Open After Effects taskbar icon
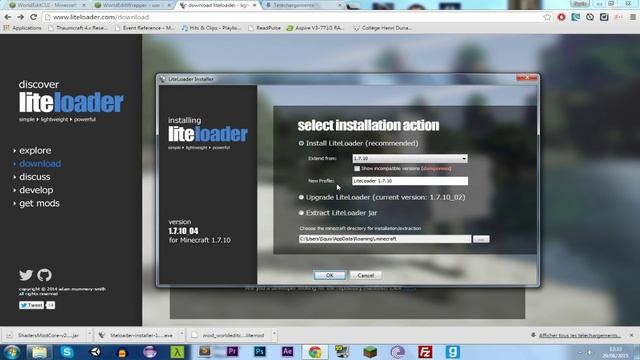 pyautogui.click(x=287, y=351)
